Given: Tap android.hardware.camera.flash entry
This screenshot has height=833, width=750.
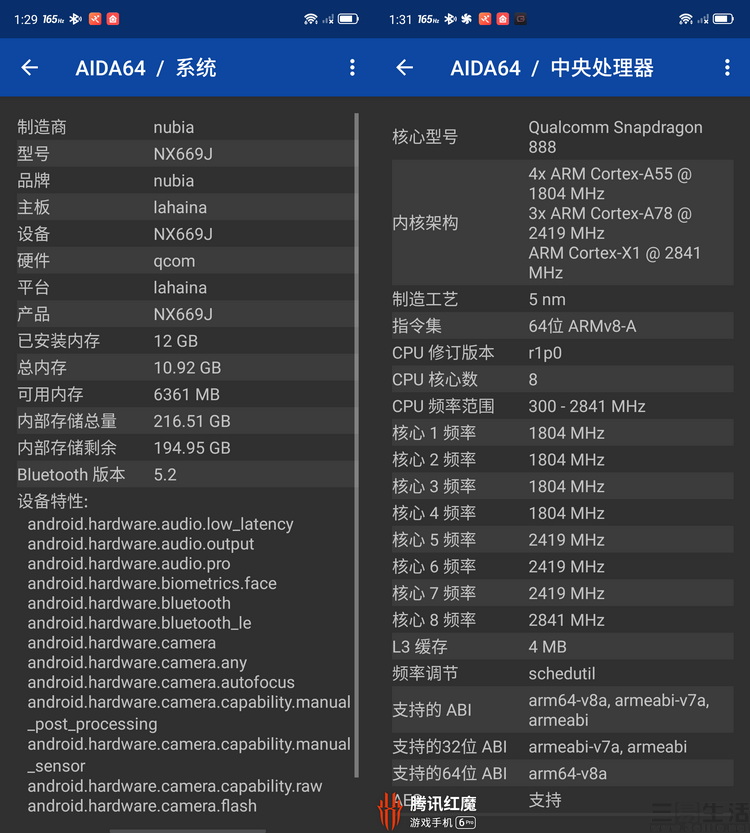Looking at the screenshot, I should [142, 806].
